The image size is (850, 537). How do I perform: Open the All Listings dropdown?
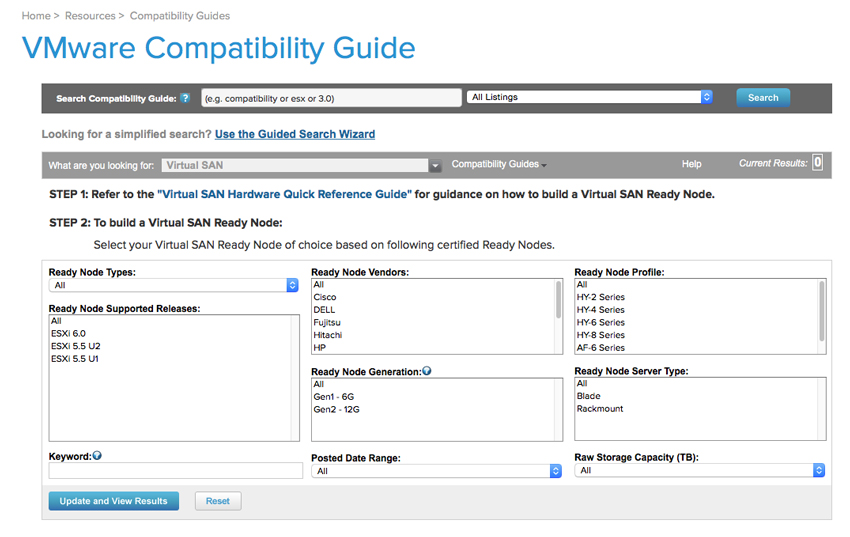[589, 97]
